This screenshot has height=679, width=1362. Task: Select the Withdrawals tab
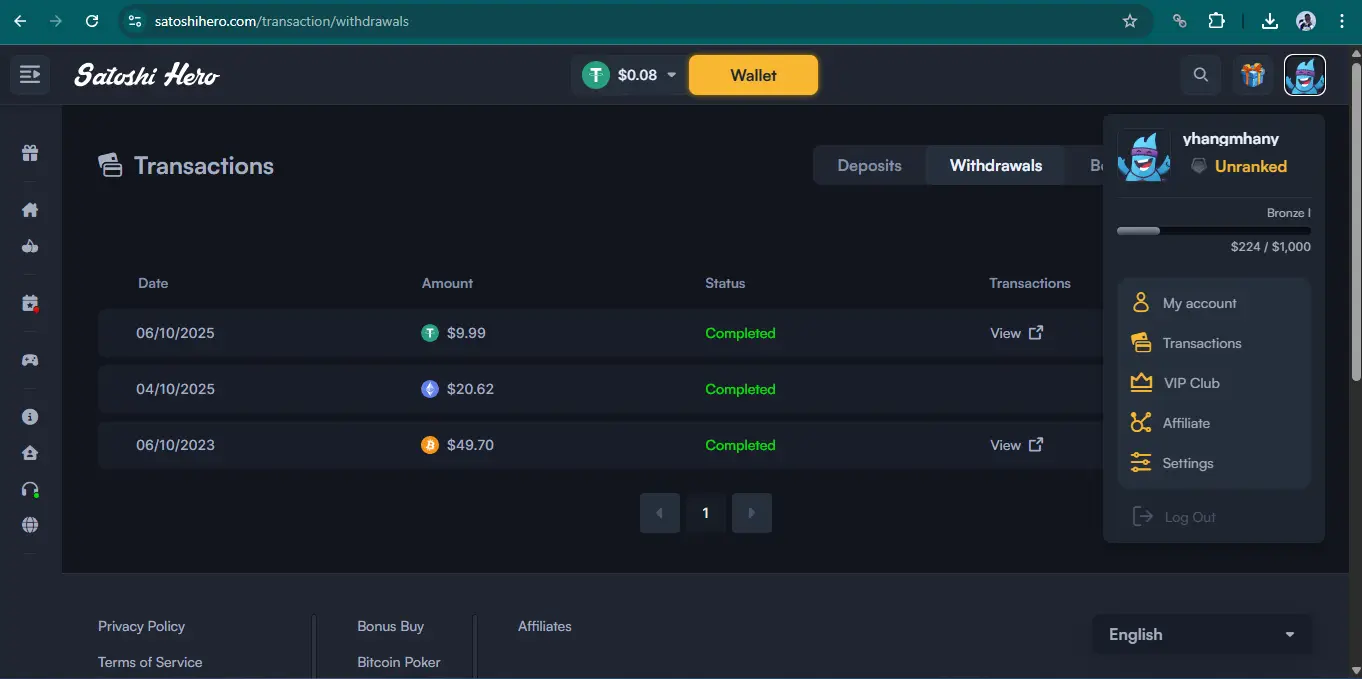point(995,166)
